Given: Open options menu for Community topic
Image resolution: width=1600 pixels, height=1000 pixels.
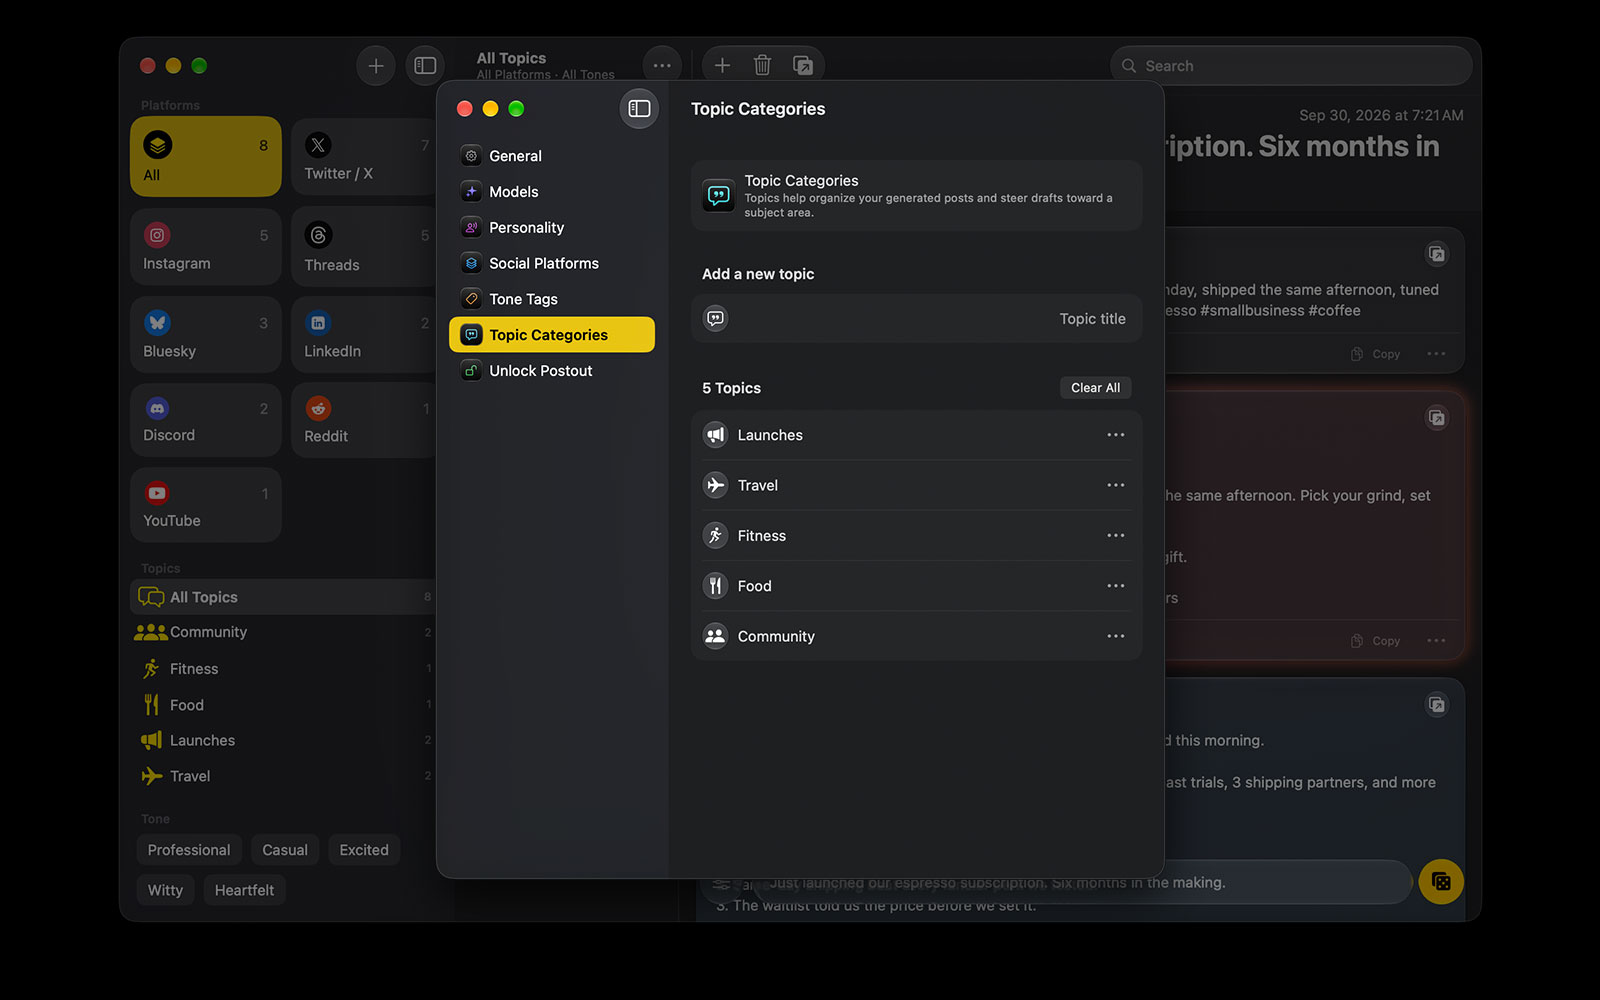Looking at the screenshot, I should coord(1116,636).
